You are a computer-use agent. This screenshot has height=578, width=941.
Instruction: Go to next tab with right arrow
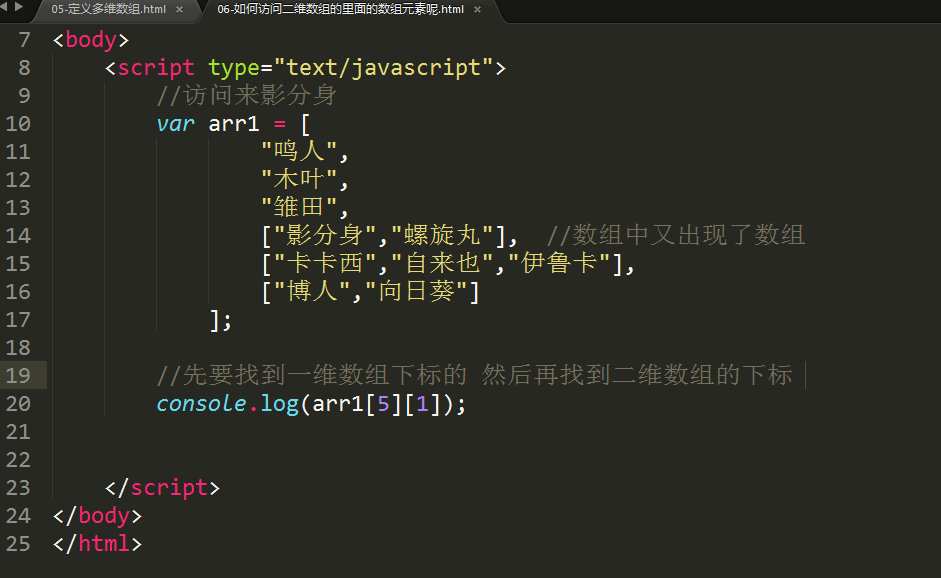tap(19, 7)
